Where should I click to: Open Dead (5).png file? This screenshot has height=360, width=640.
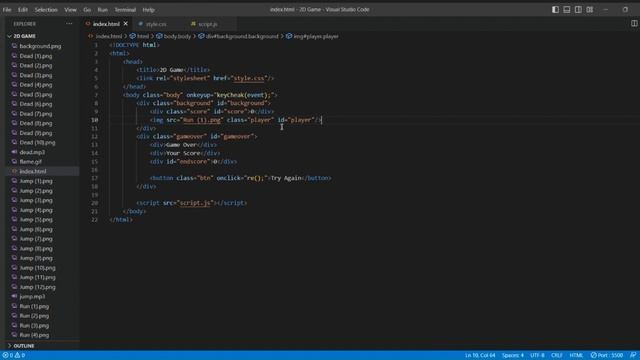coord(36,94)
